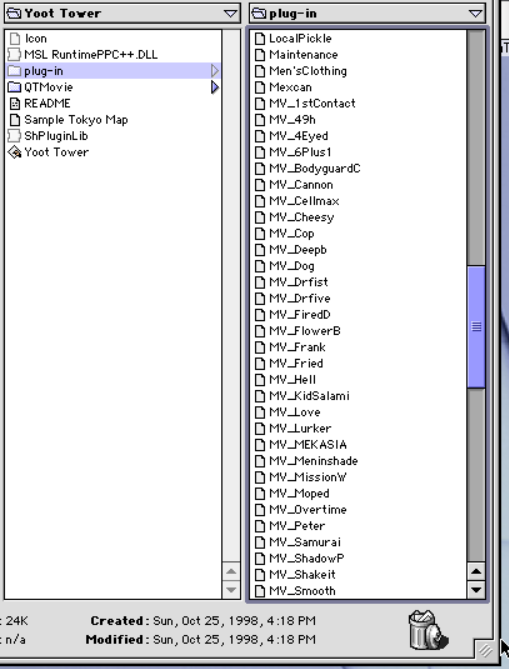
Task: Select the MV_FlowerB file name
Action: click(305, 331)
